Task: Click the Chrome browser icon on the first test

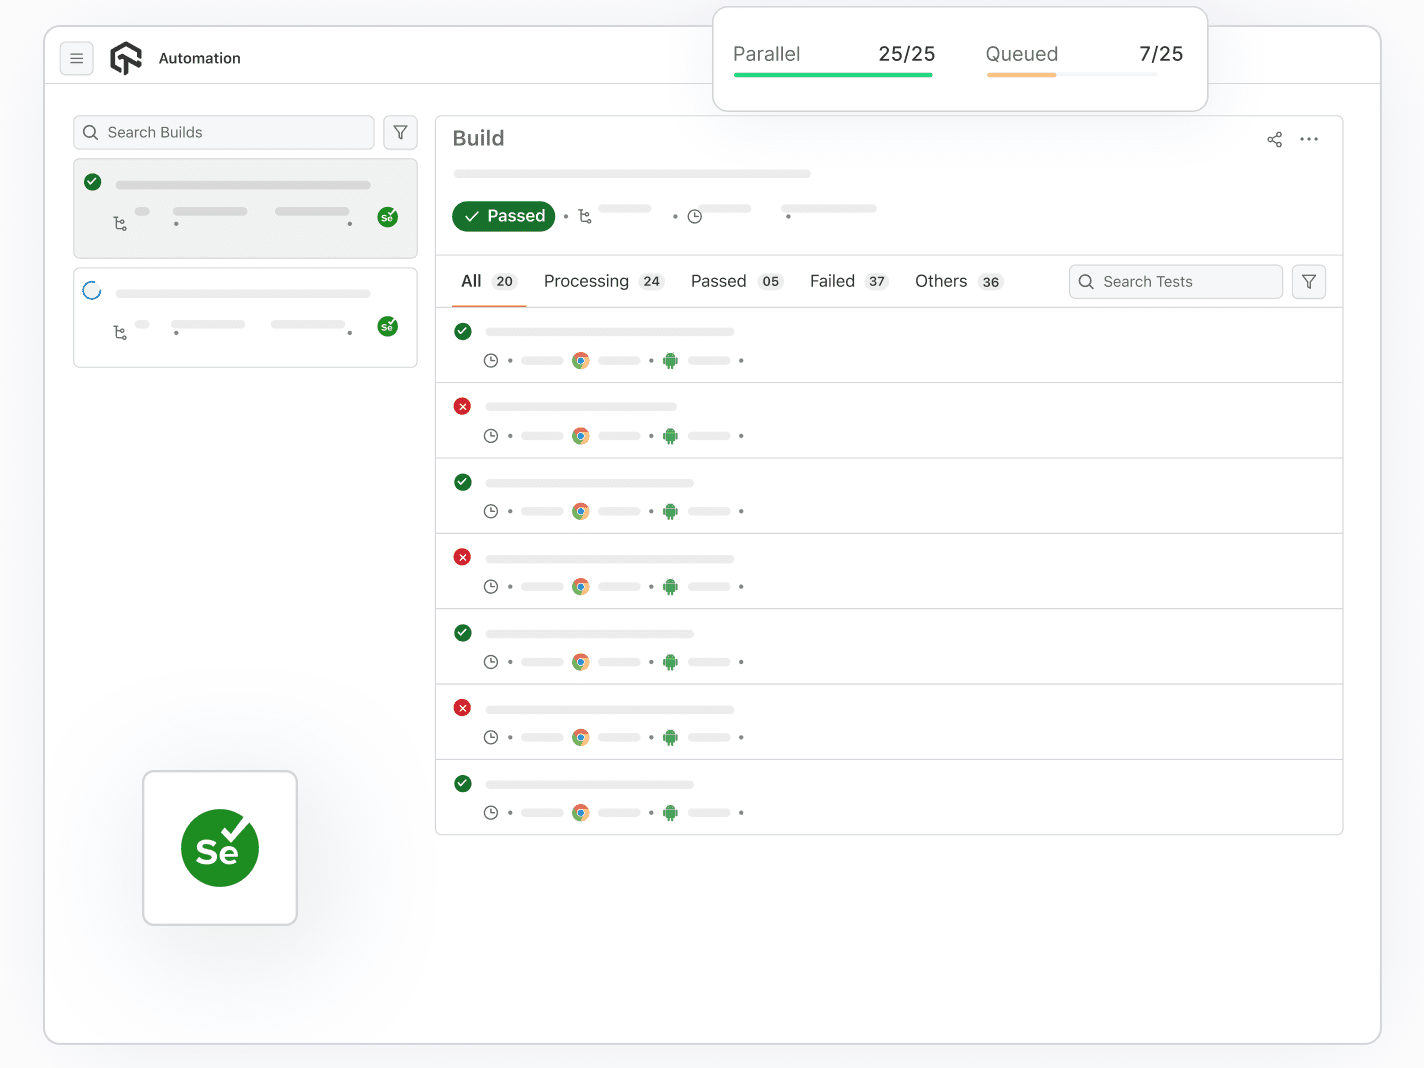Action: click(x=580, y=360)
